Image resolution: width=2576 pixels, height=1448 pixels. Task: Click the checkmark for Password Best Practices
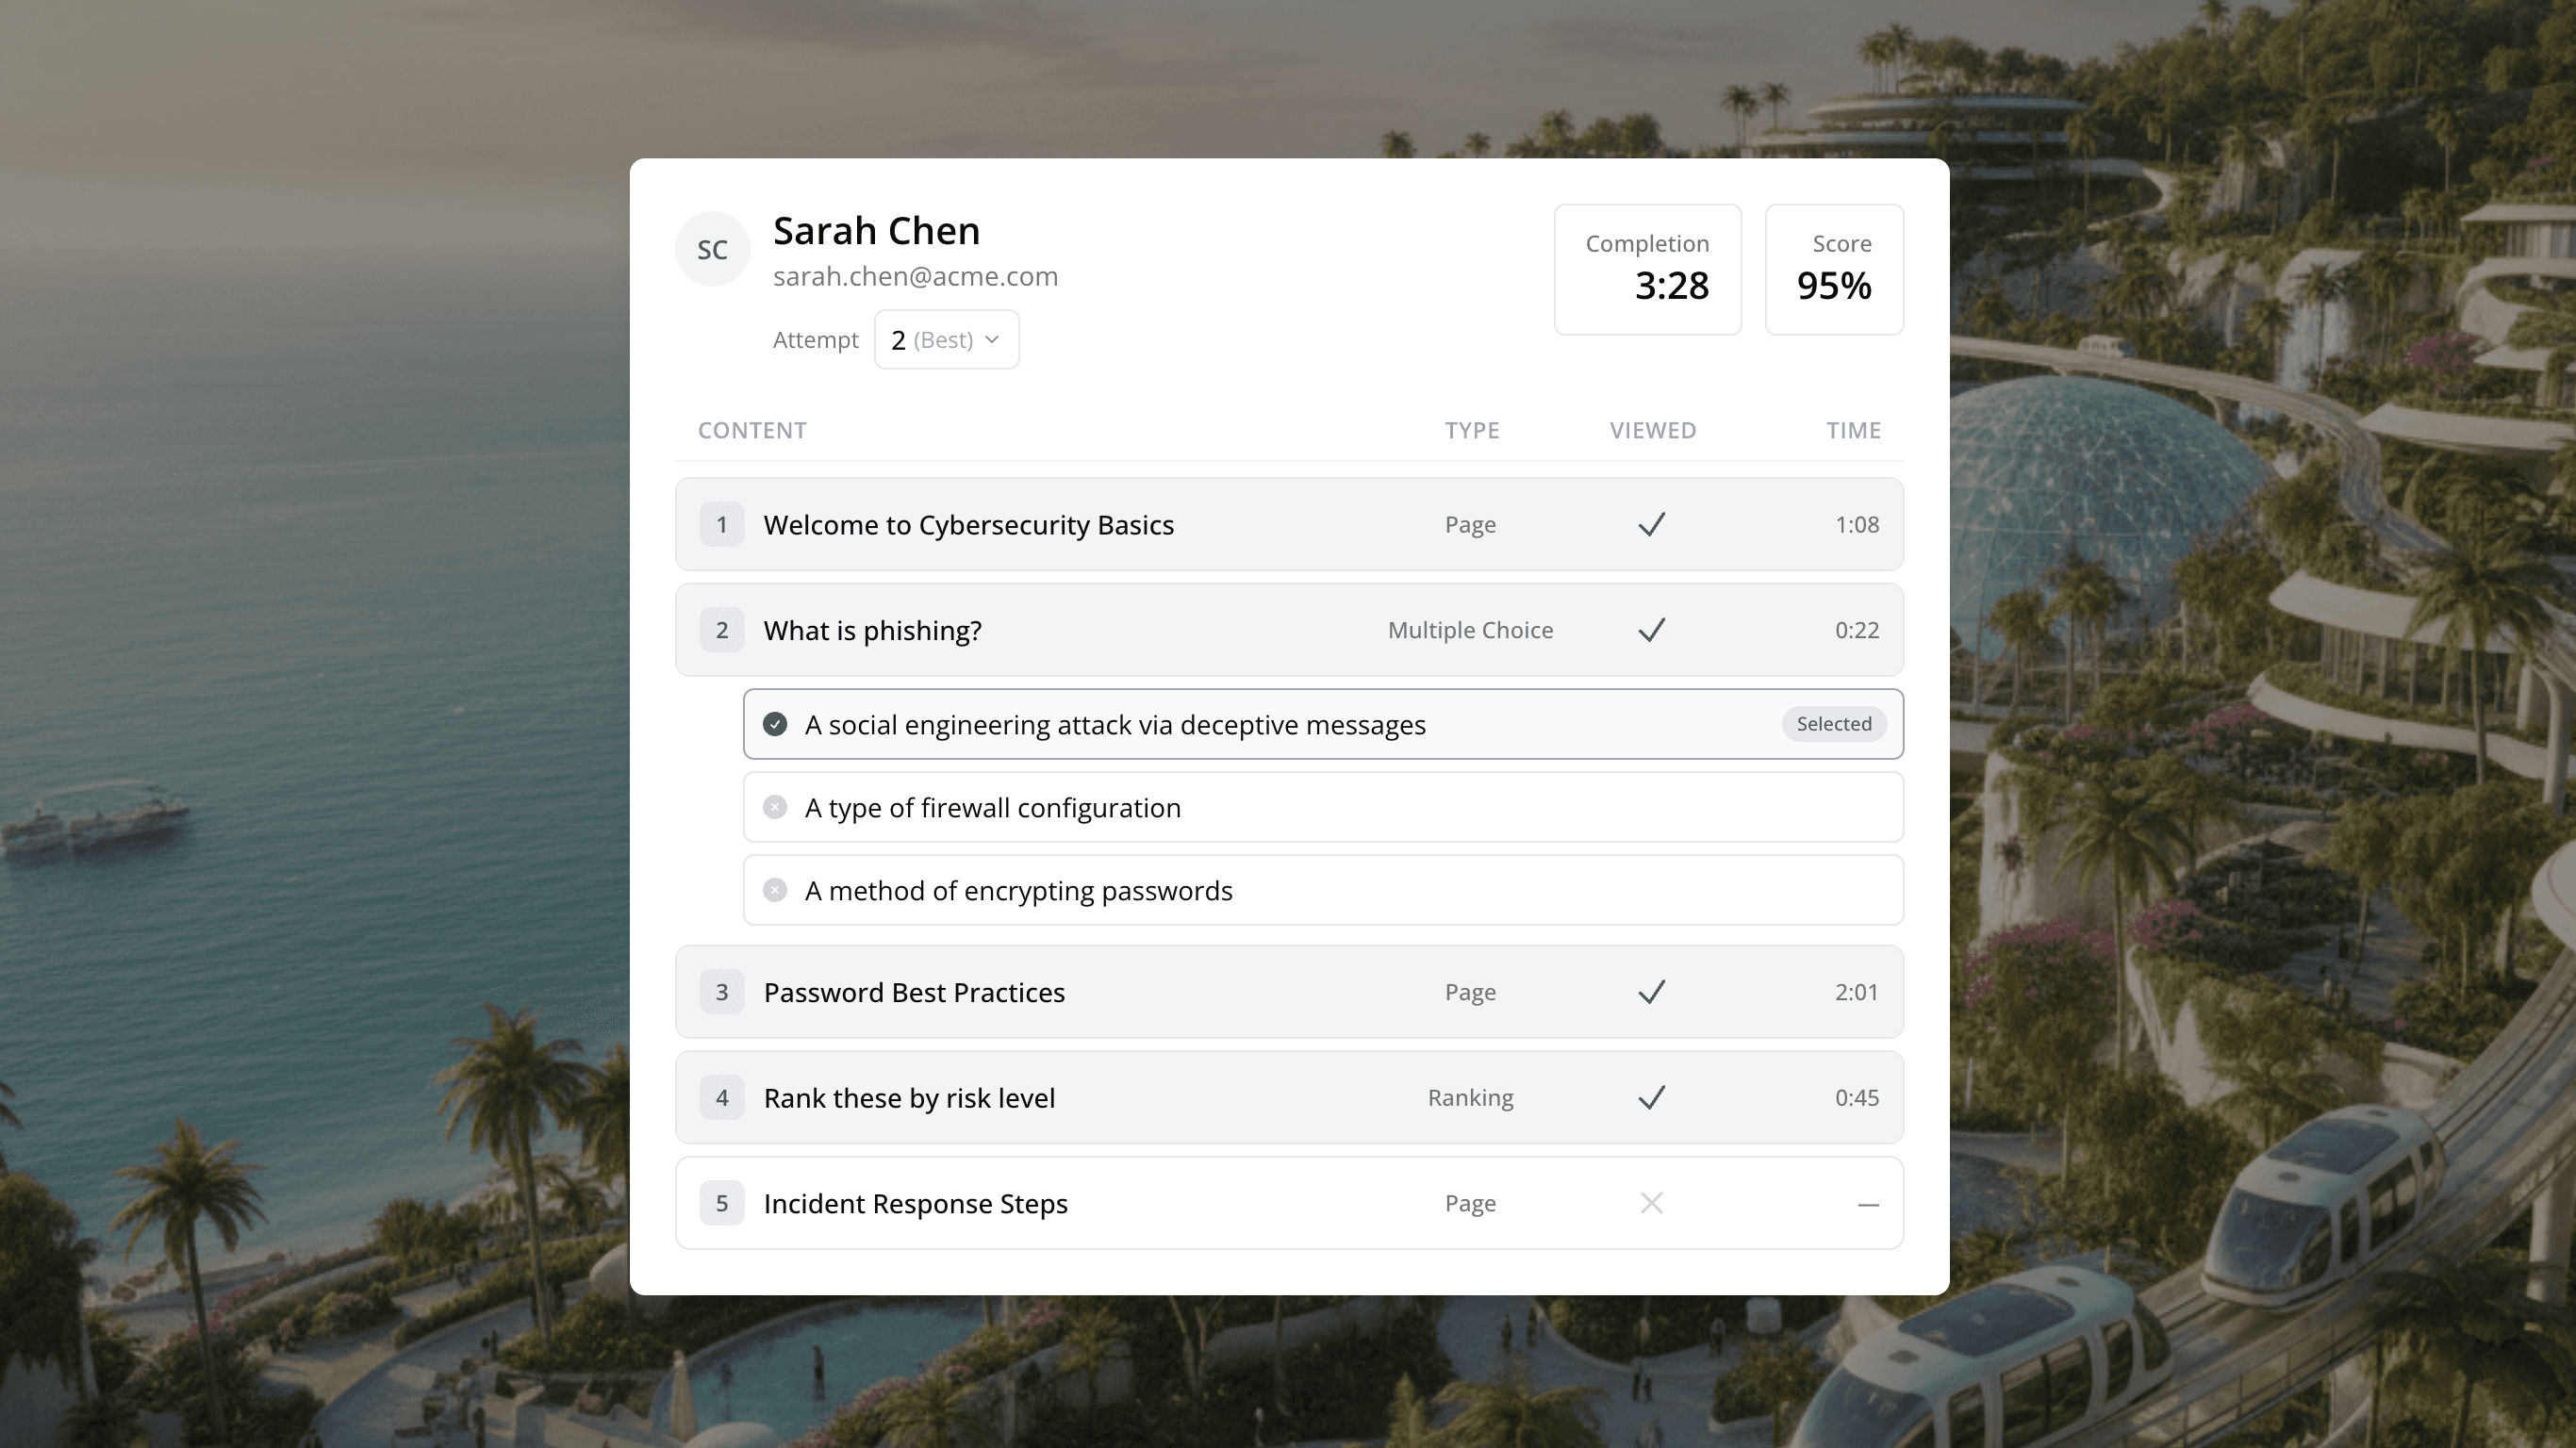[1651, 992]
